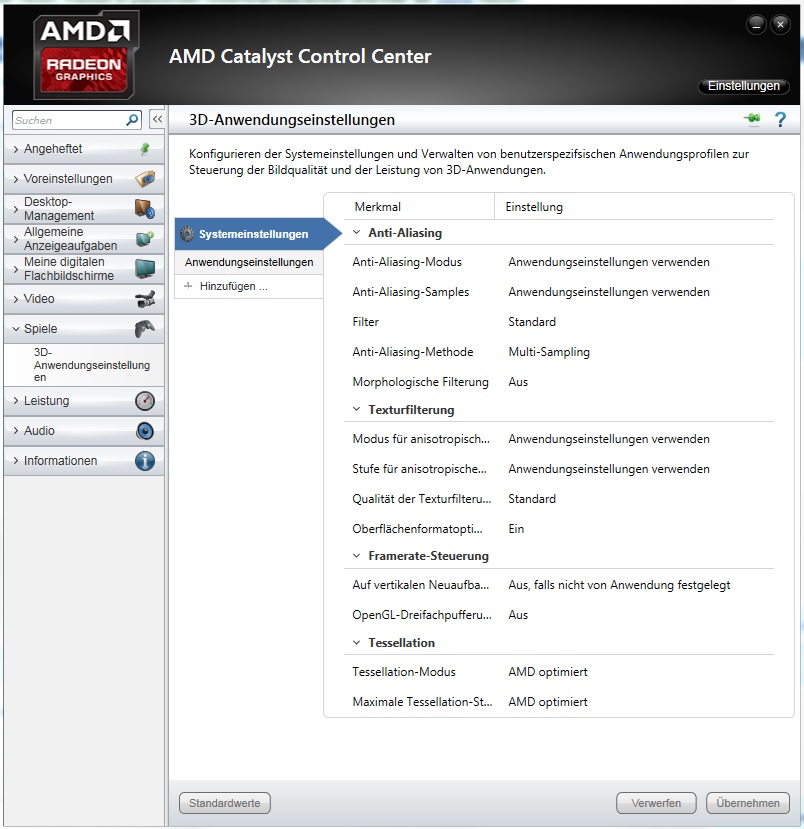Screen dimensions: 804x829
Task: Expand the Informationen section
Action: (16, 461)
